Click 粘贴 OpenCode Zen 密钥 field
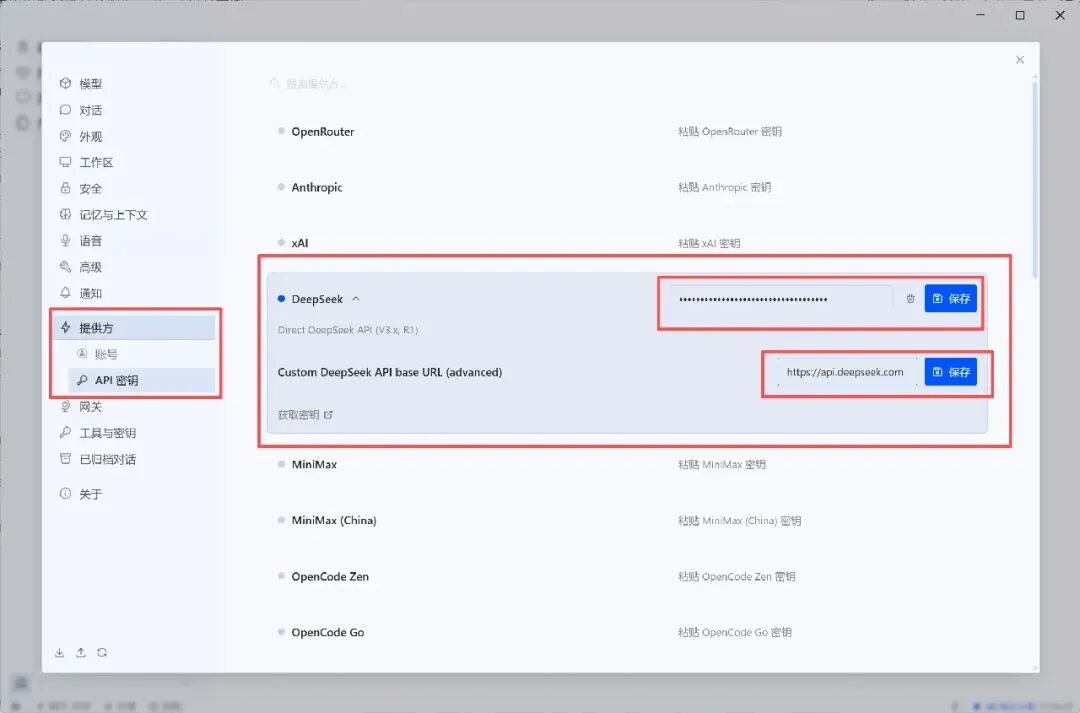The width and height of the screenshot is (1080, 713). tap(737, 577)
